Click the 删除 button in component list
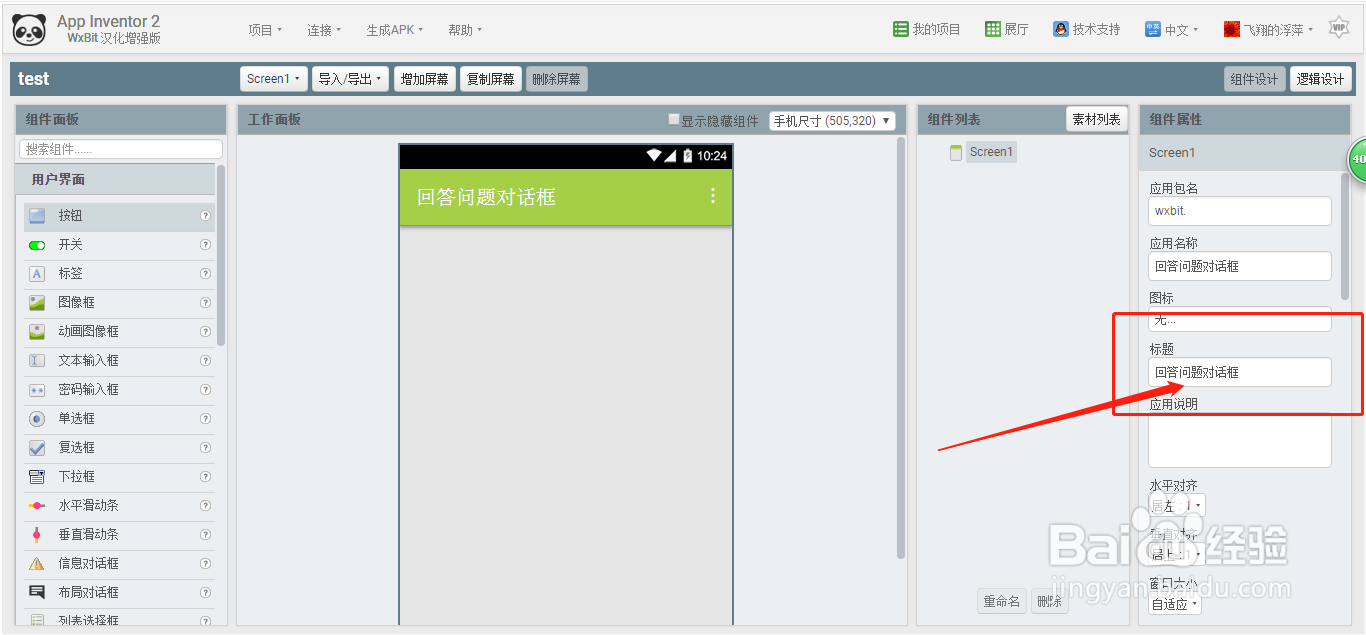The width and height of the screenshot is (1366, 635). (x=1050, y=601)
